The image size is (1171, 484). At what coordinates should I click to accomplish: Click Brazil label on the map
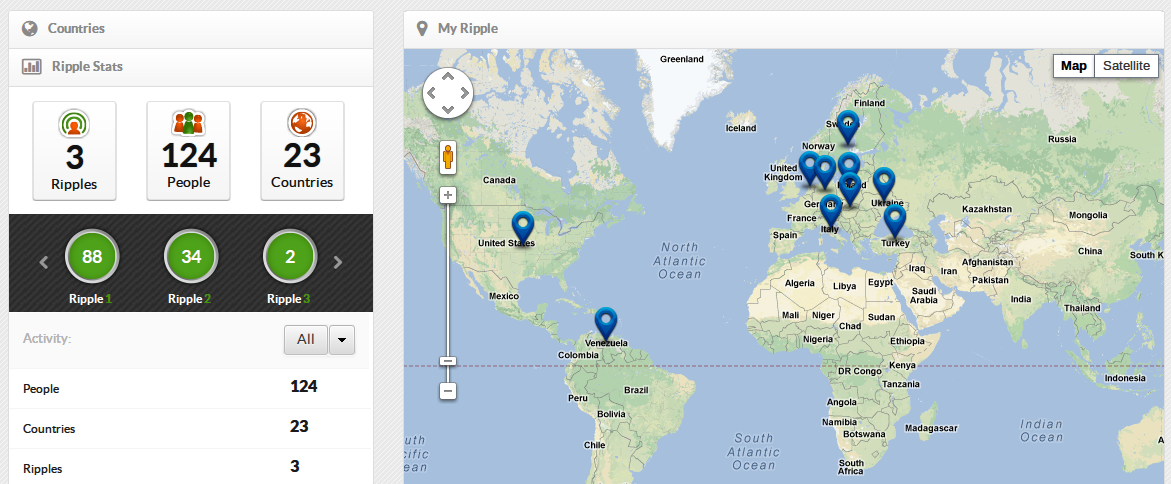click(x=636, y=390)
